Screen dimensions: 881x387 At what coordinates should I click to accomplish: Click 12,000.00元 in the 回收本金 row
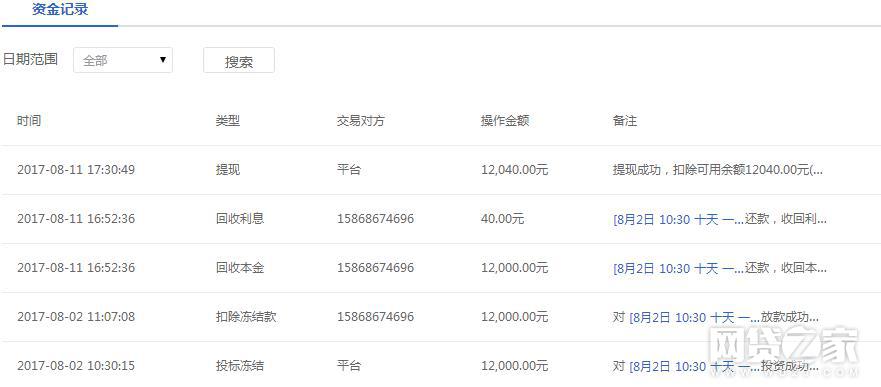pyautogui.click(x=515, y=268)
